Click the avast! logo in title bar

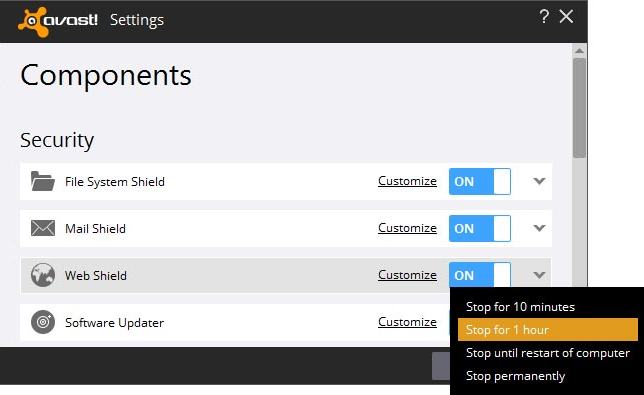pos(58,21)
